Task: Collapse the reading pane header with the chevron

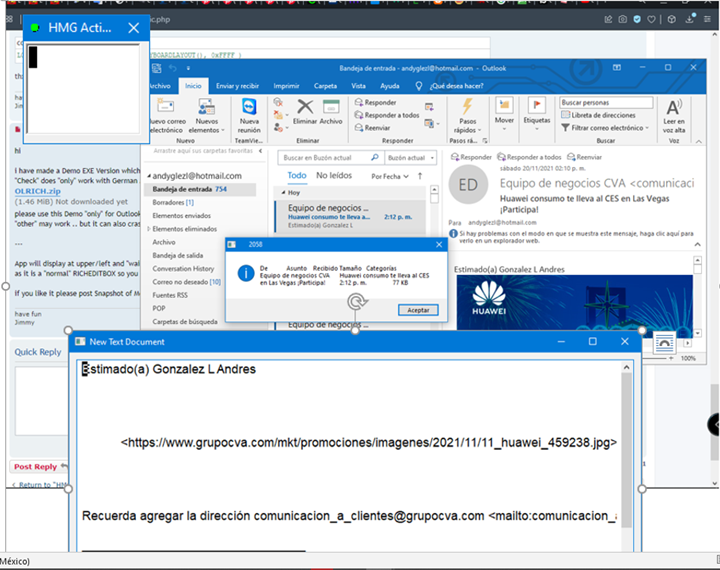Action: pos(698,244)
